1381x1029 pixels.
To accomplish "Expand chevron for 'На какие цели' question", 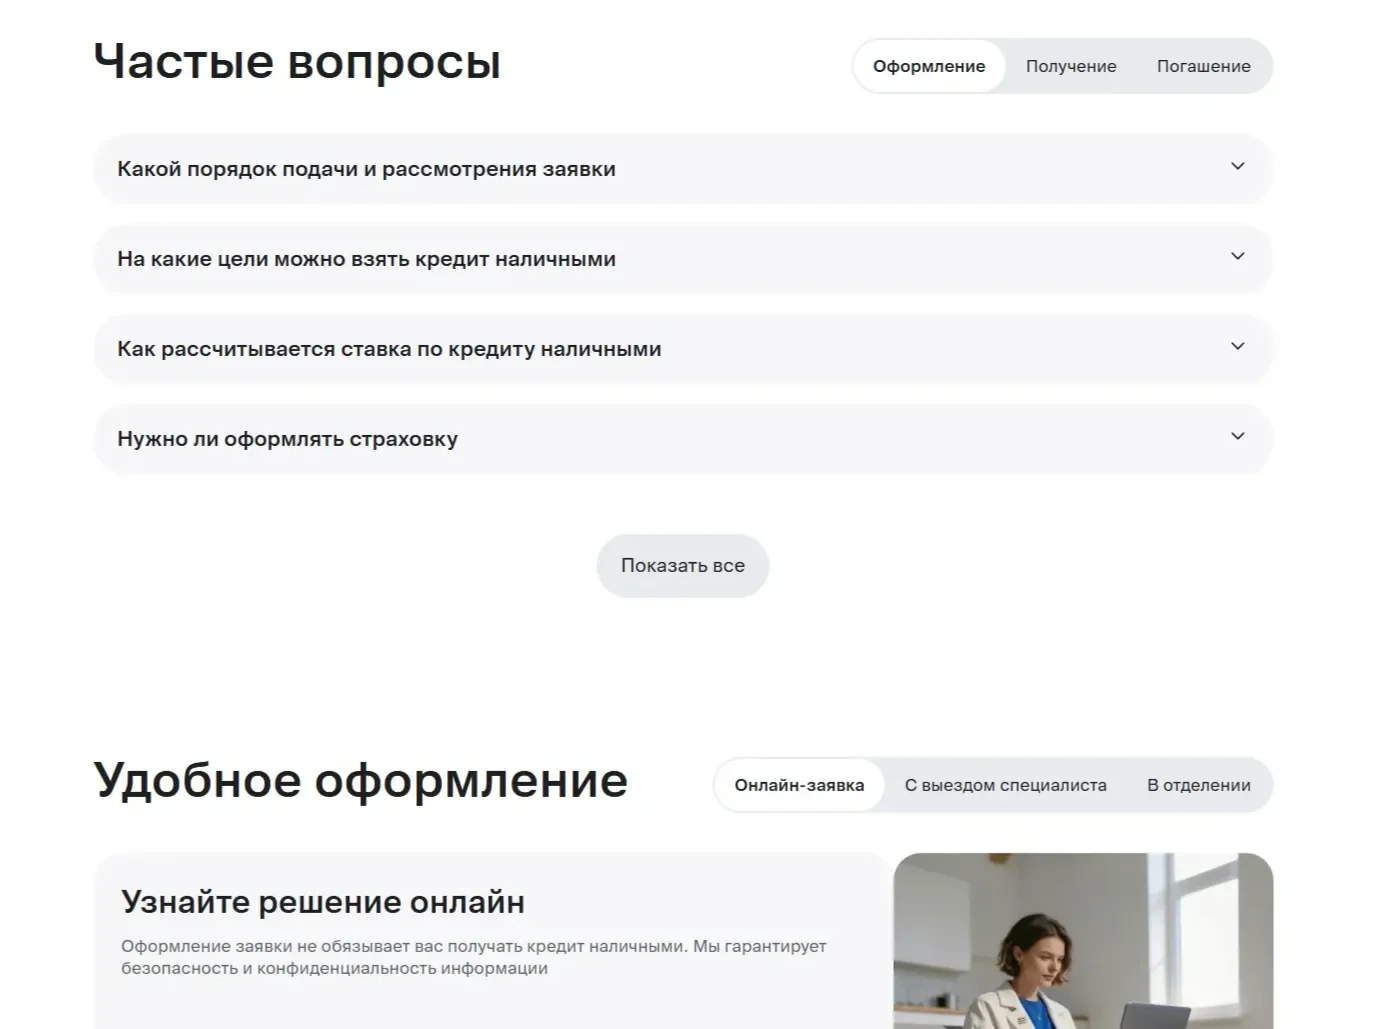I will click(1237, 256).
